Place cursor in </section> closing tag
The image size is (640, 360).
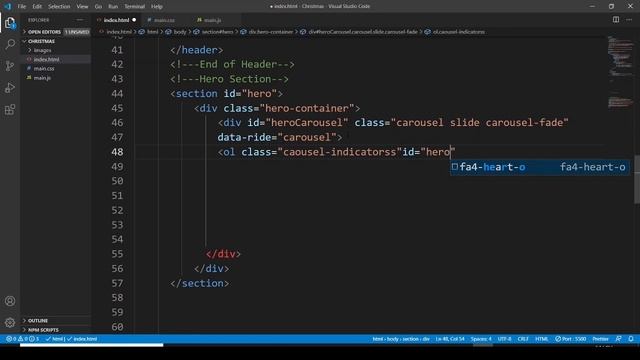[200, 283]
